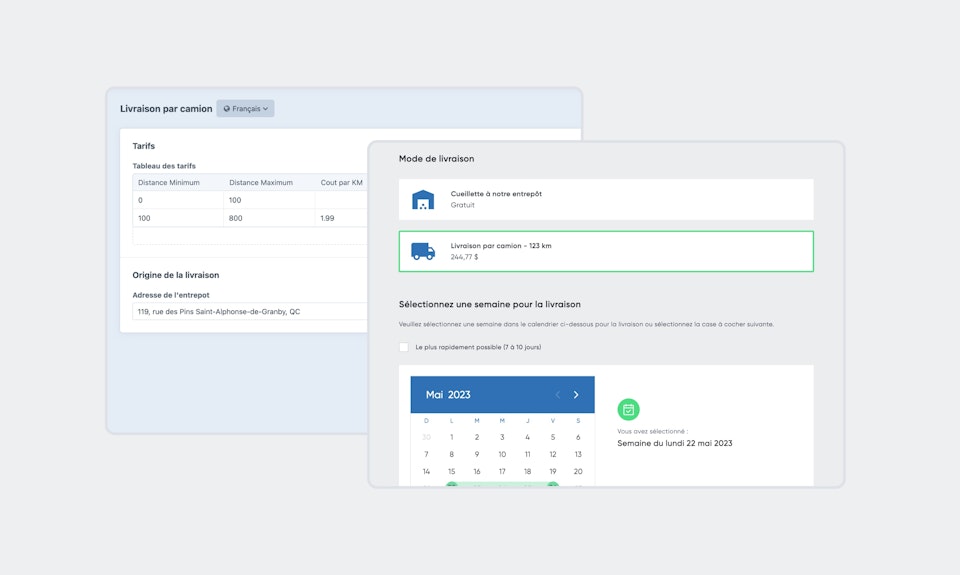Screen dimensions: 960x575
Task: Select 'Livraison par camion - 123 km' option
Action: [605, 251]
